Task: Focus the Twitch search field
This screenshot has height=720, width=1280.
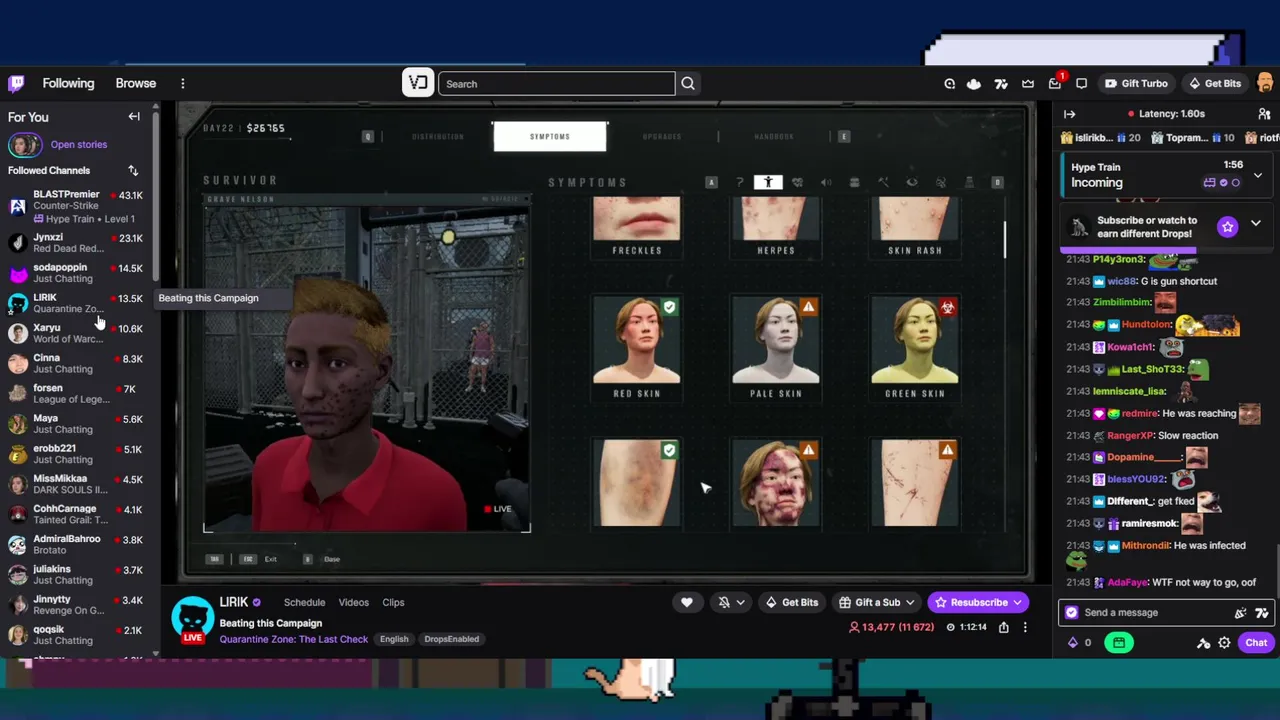Action: [x=557, y=84]
